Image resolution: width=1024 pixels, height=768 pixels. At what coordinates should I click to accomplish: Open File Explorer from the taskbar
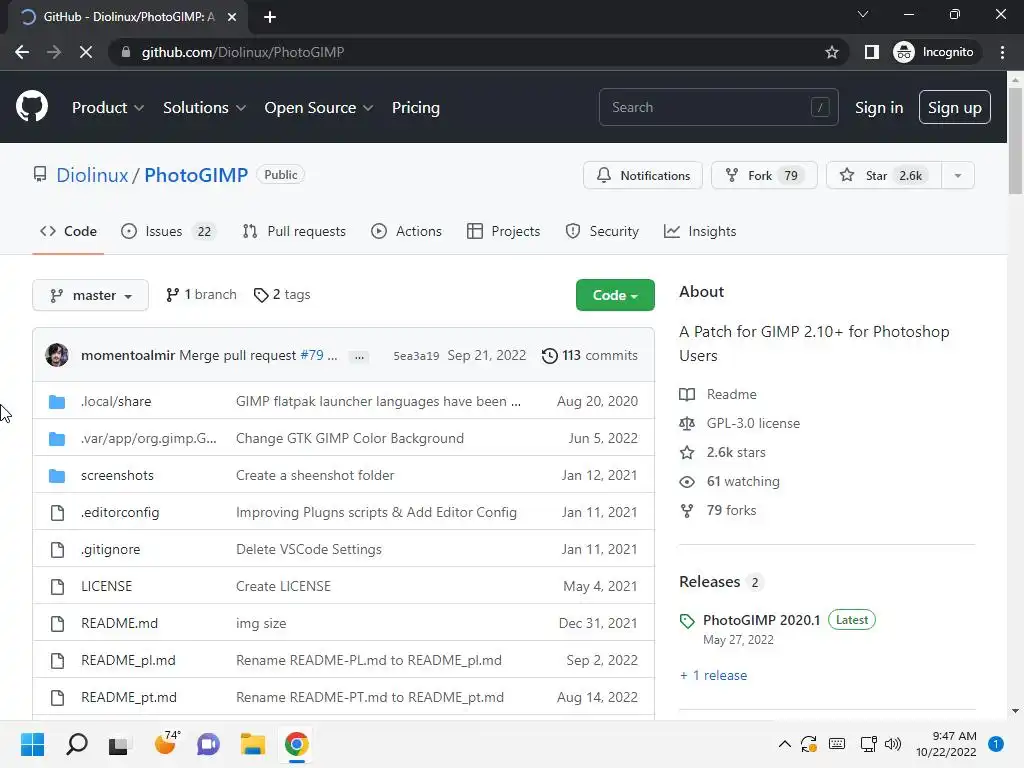click(x=253, y=744)
